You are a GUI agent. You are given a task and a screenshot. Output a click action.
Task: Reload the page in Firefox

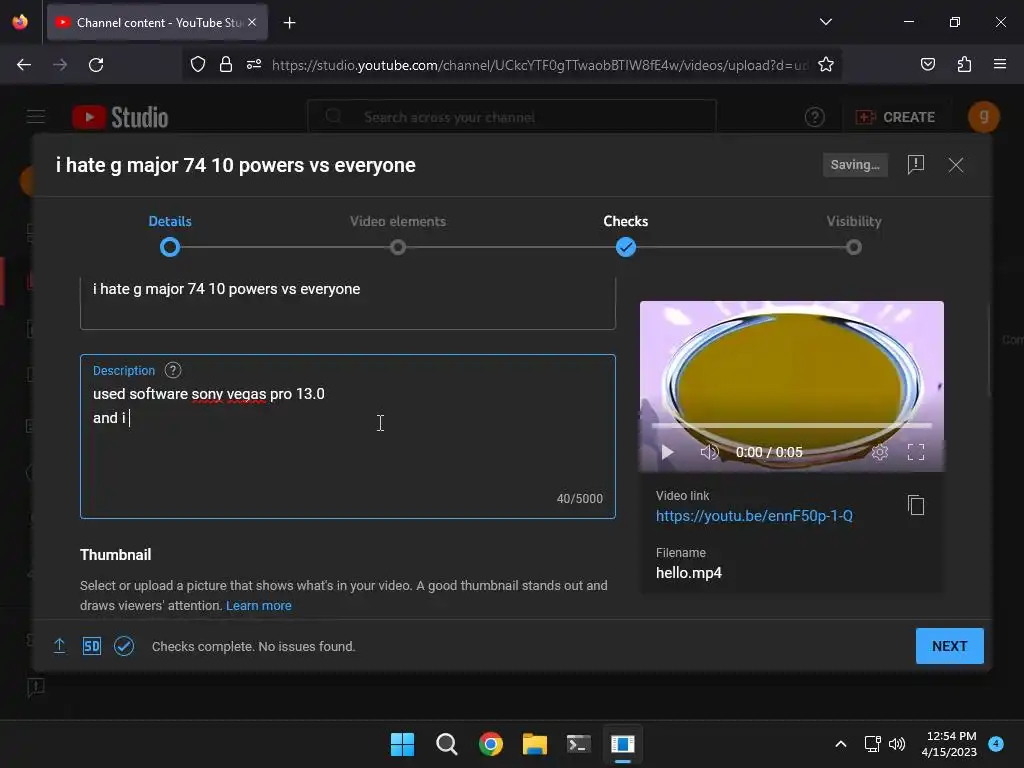tap(96, 65)
